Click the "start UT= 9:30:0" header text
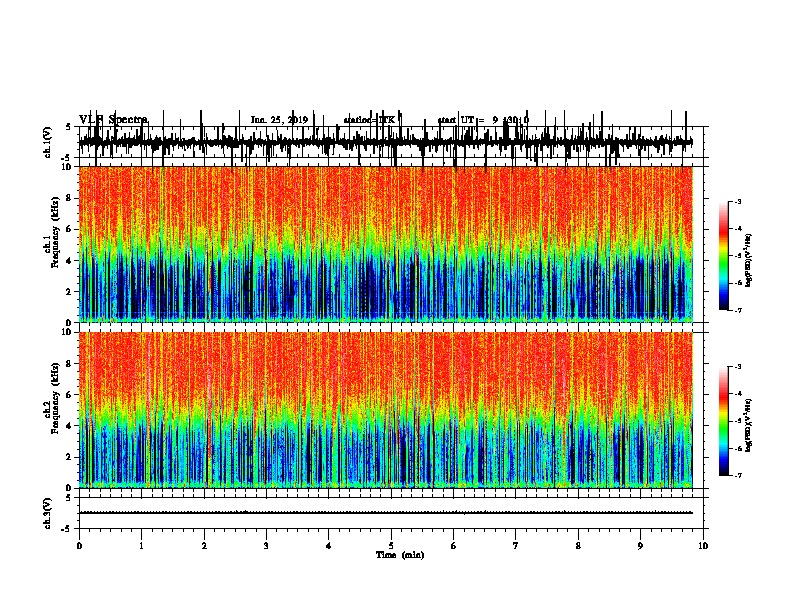This screenshot has height=612, width=792. tap(483, 120)
